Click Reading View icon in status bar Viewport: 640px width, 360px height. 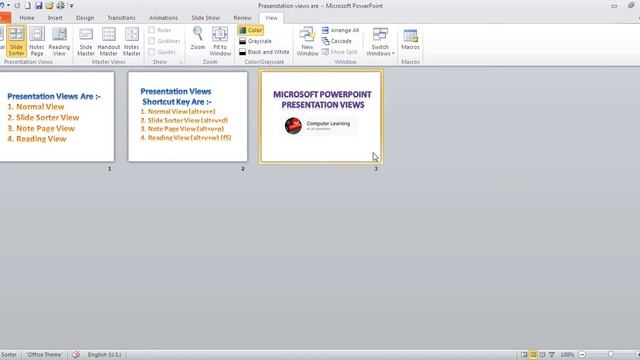click(542, 355)
